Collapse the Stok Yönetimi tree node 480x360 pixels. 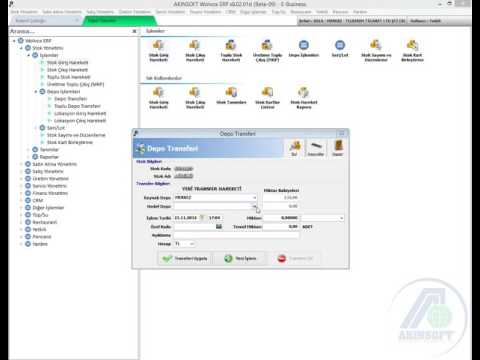point(21,48)
